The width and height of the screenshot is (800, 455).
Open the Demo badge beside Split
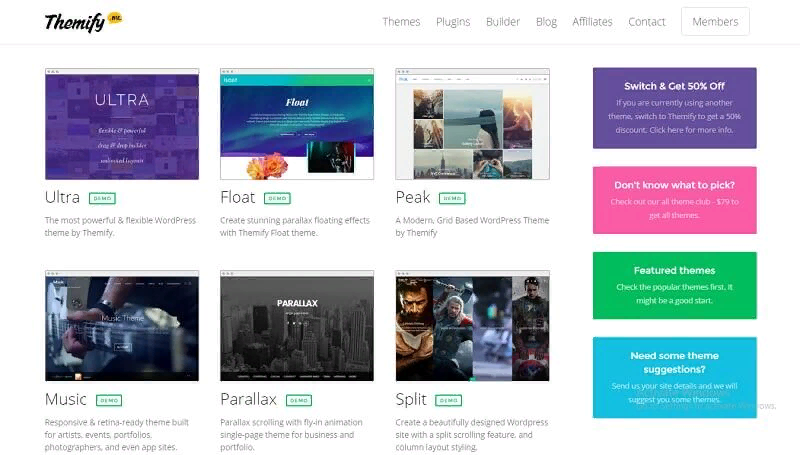click(449, 400)
